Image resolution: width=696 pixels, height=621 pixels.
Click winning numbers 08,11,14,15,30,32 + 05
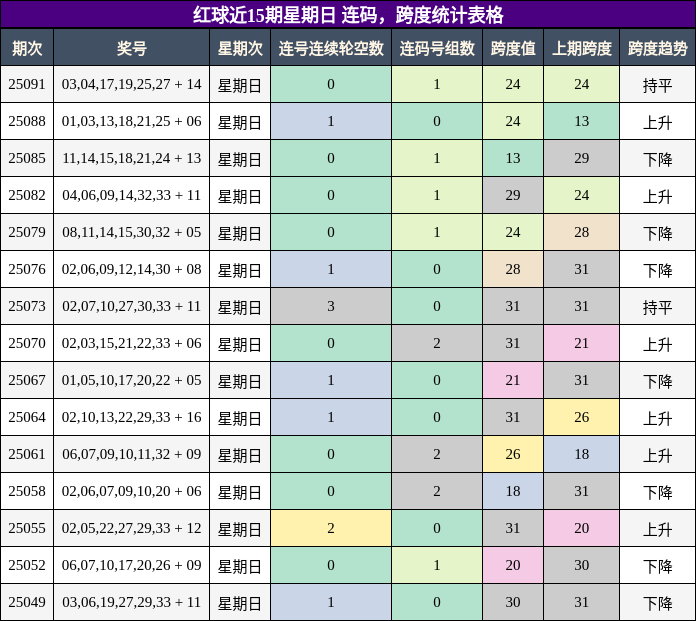131,232
